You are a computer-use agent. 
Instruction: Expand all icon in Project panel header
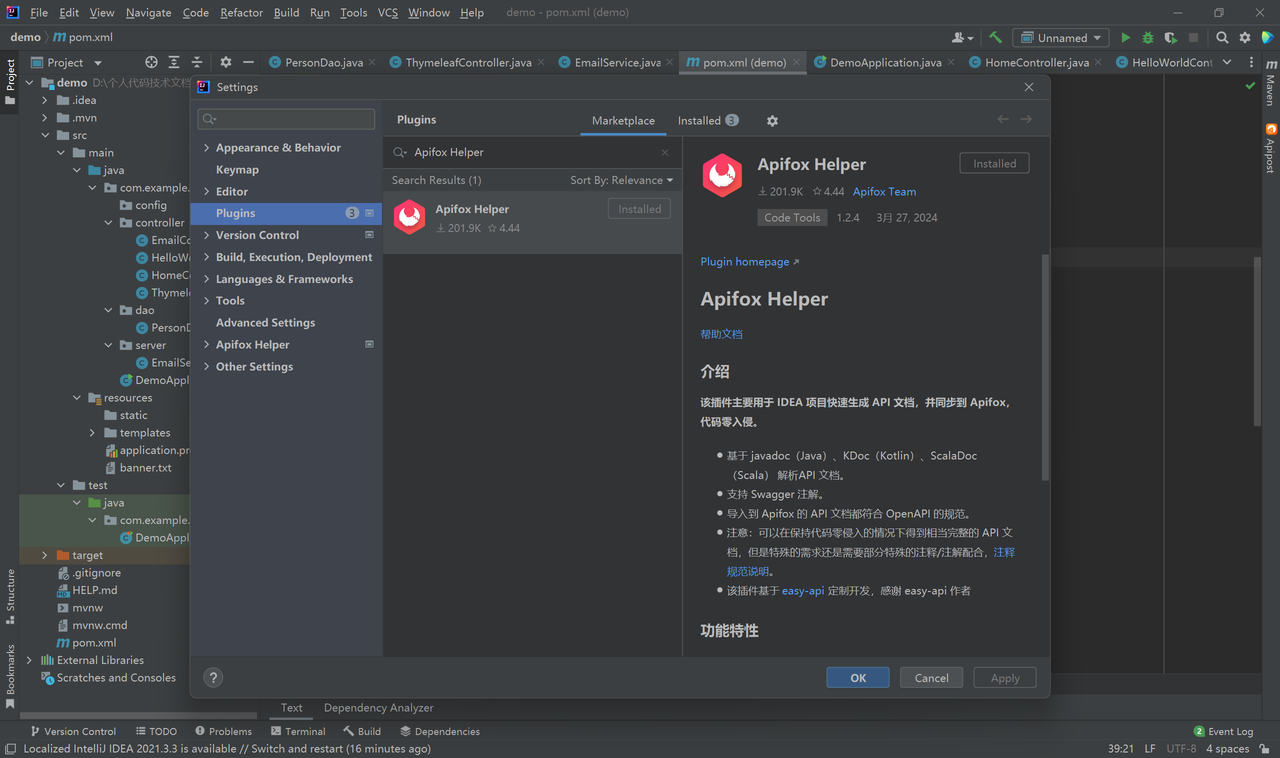[x=174, y=62]
